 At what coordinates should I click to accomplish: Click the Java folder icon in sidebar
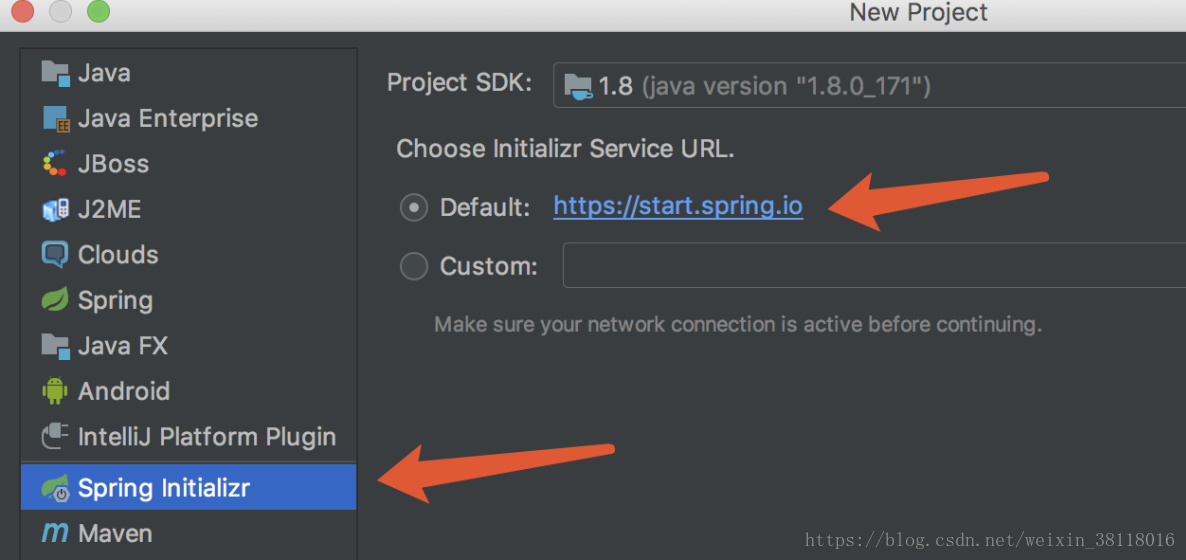coord(55,73)
